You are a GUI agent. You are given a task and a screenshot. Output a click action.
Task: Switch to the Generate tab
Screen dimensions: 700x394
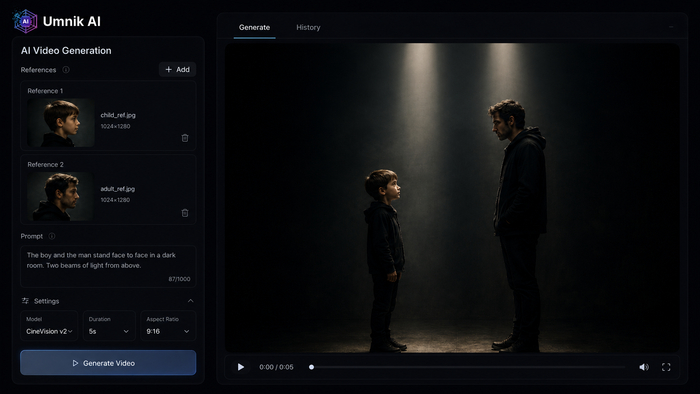coord(254,27)
